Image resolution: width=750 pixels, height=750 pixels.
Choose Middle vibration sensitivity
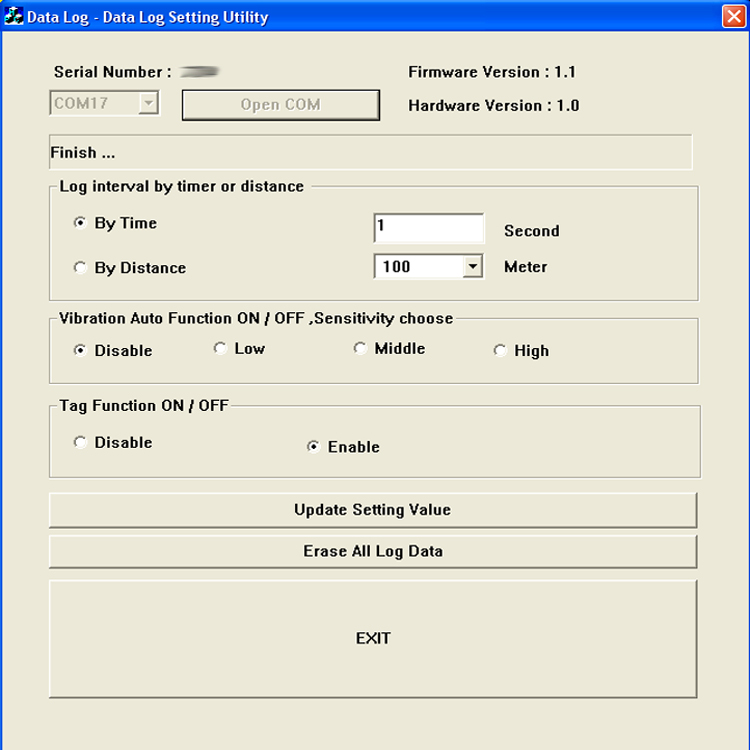click(360, 348)
